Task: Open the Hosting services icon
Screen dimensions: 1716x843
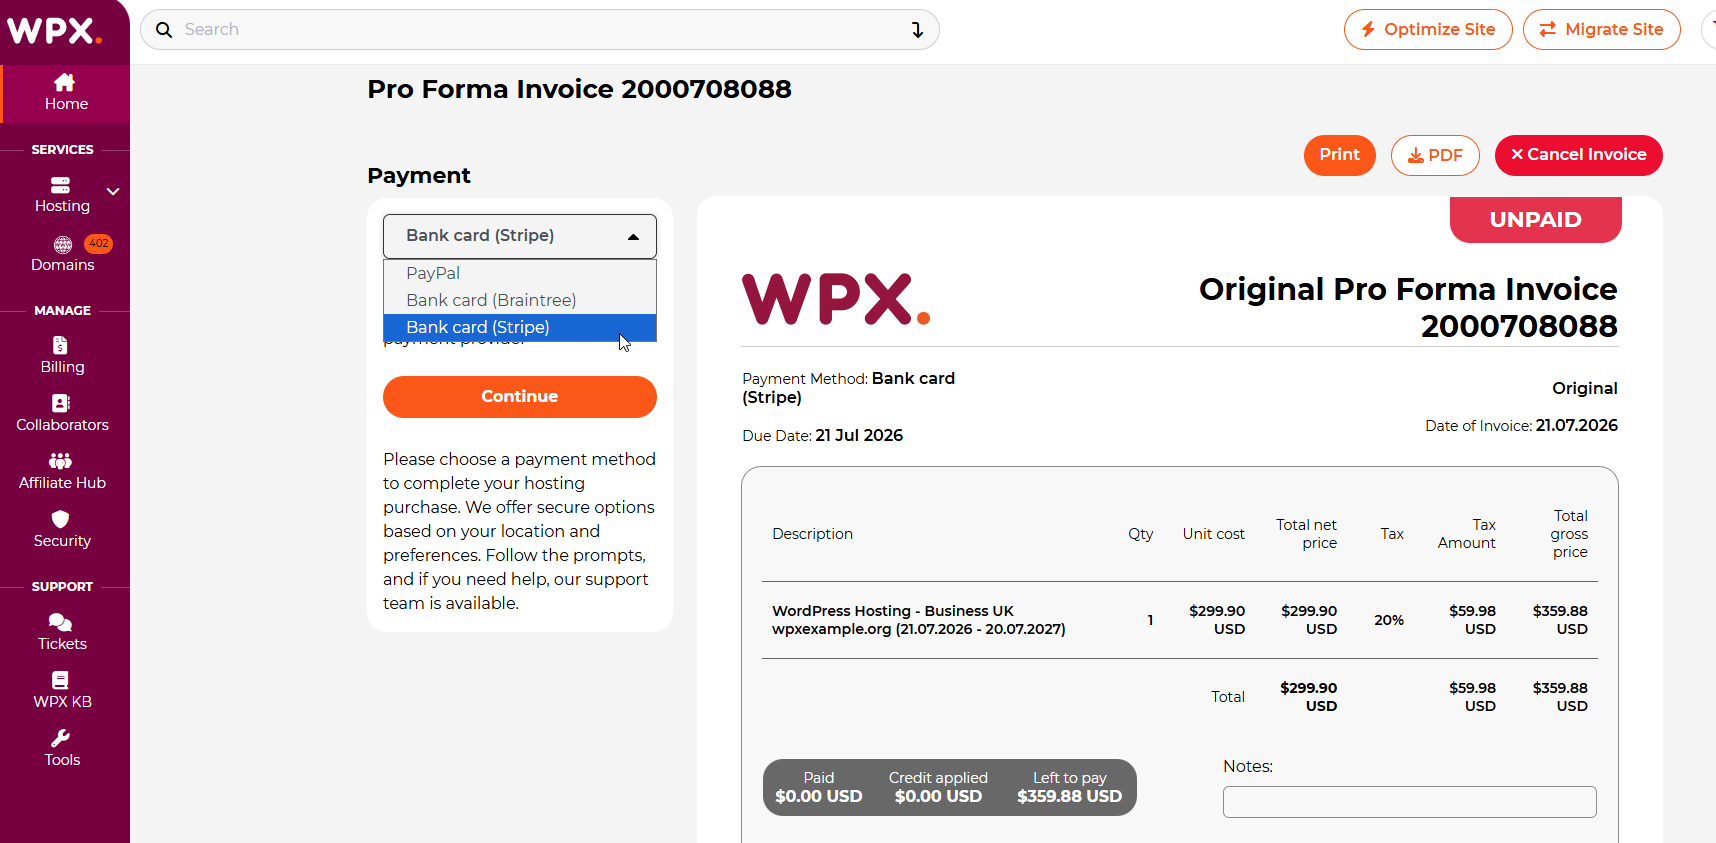Action: tap(60, 185)
